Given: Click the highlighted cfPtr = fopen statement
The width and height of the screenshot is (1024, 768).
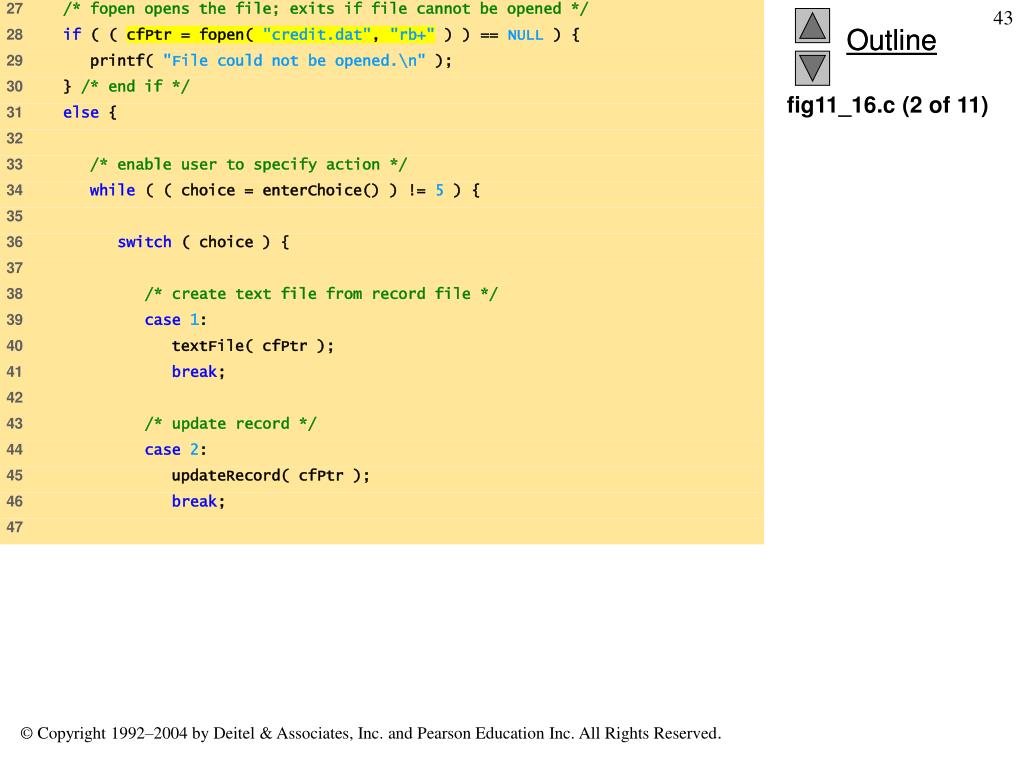Looking at the screenshot, I should pos(280,35).
